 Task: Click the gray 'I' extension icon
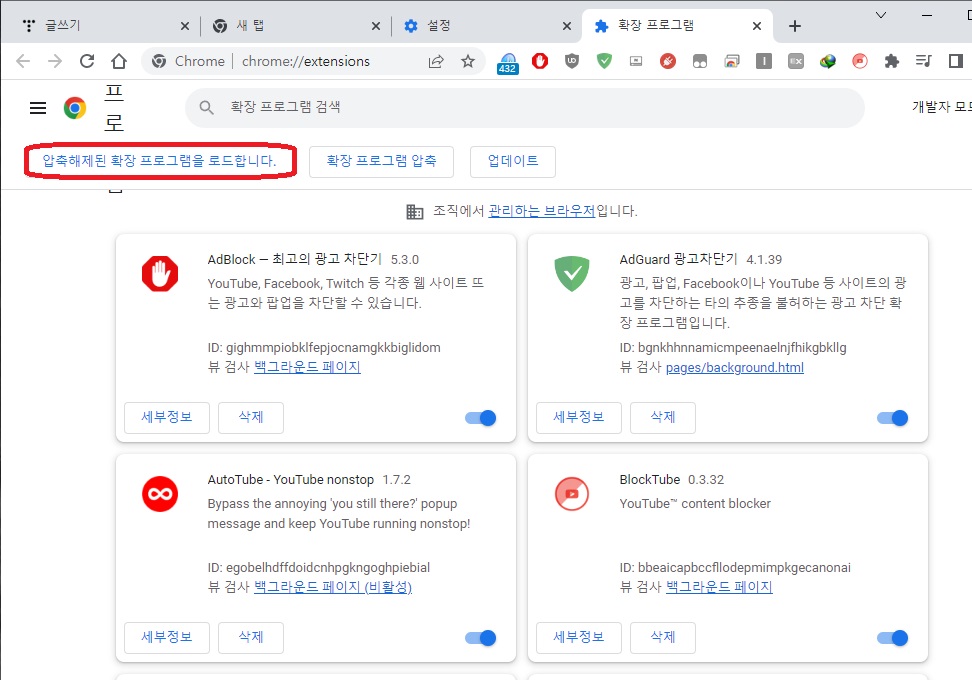(764, 61)
